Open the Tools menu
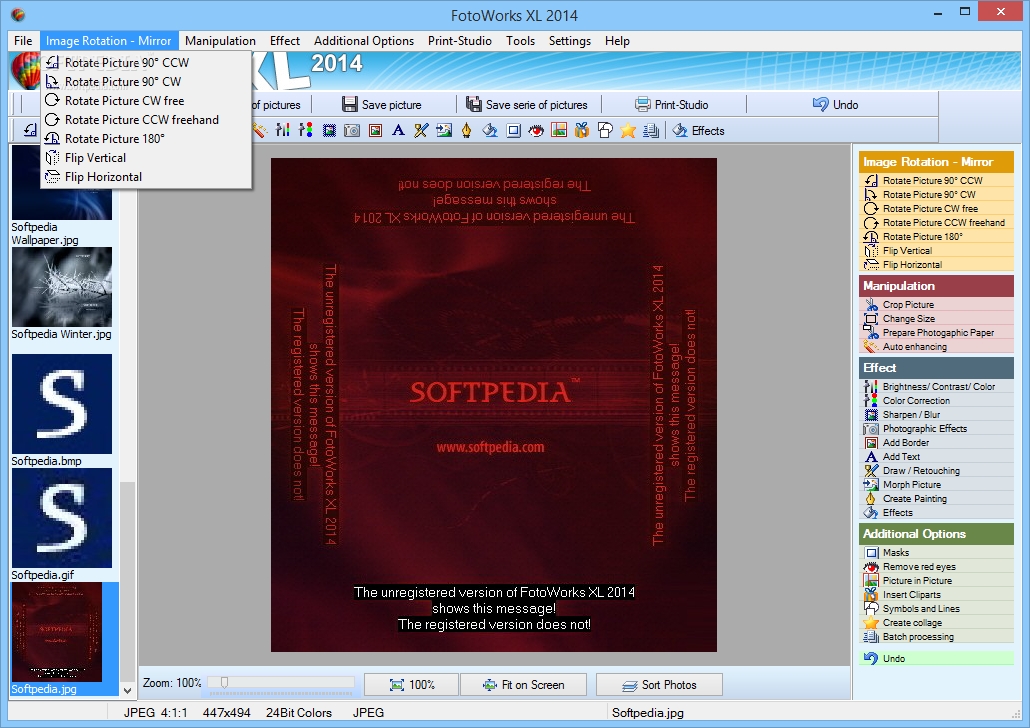 520,41
